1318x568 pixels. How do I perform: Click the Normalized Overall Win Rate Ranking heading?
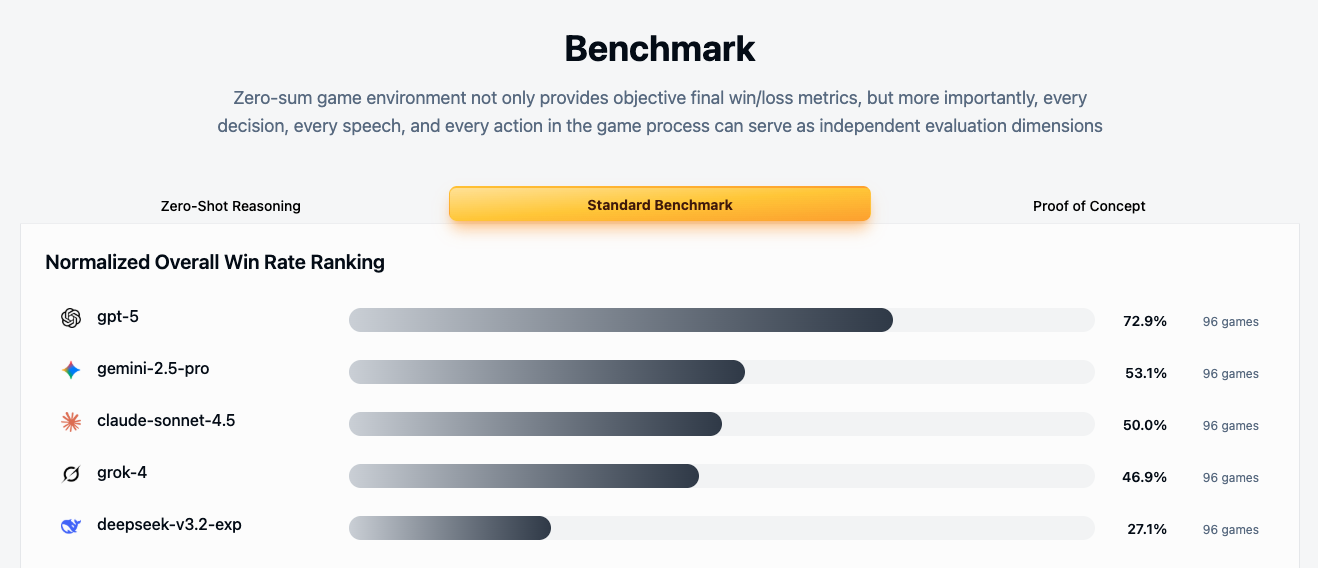[x=215, y=263]
